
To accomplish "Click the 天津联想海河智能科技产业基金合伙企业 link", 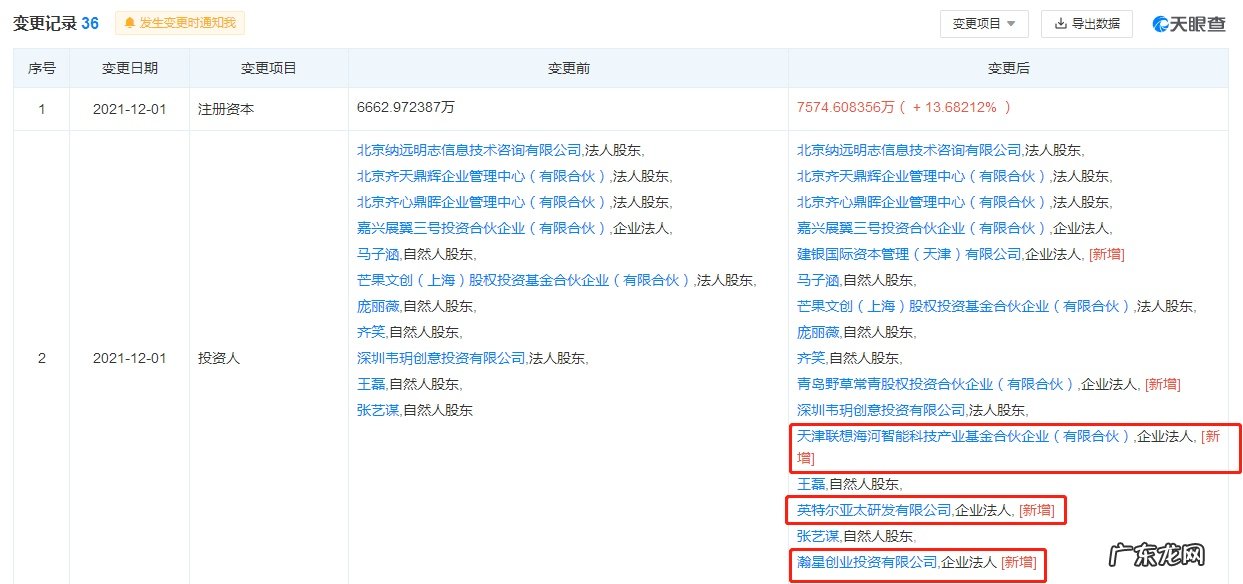I will (x=967, y=436).
